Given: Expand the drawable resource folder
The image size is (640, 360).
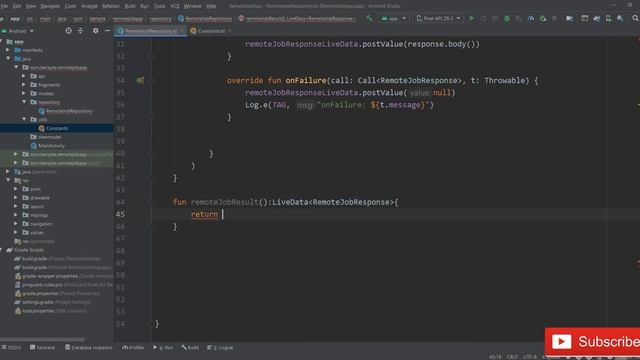Looking at the screenshot, I should point(16,198).
